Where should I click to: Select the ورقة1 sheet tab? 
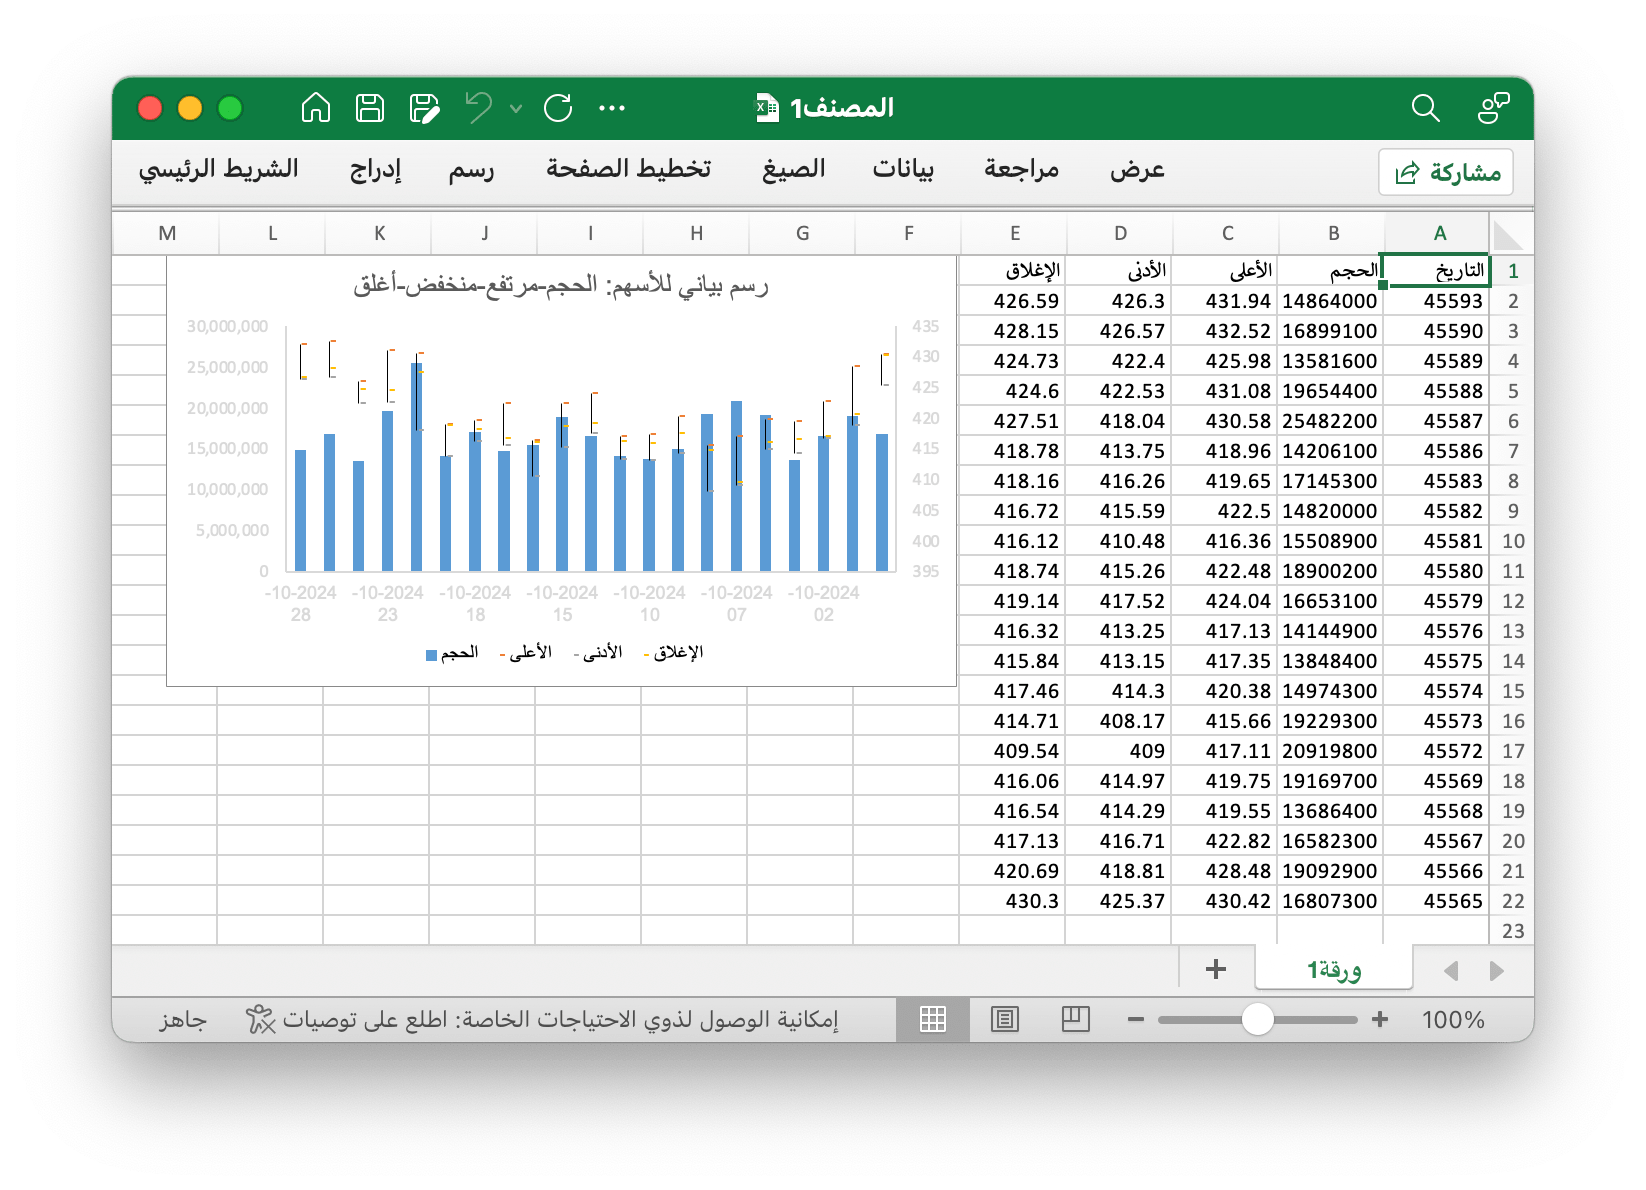1334,969
